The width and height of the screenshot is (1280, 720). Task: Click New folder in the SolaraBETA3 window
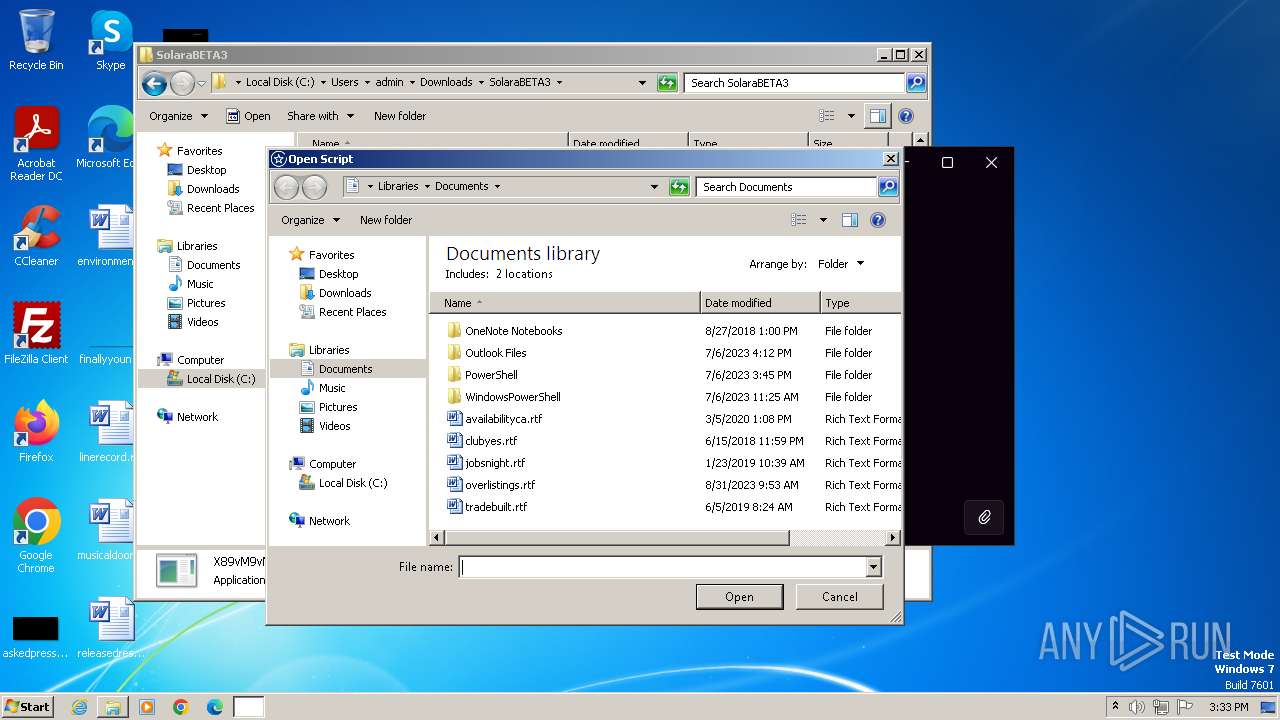pos(400,116)
